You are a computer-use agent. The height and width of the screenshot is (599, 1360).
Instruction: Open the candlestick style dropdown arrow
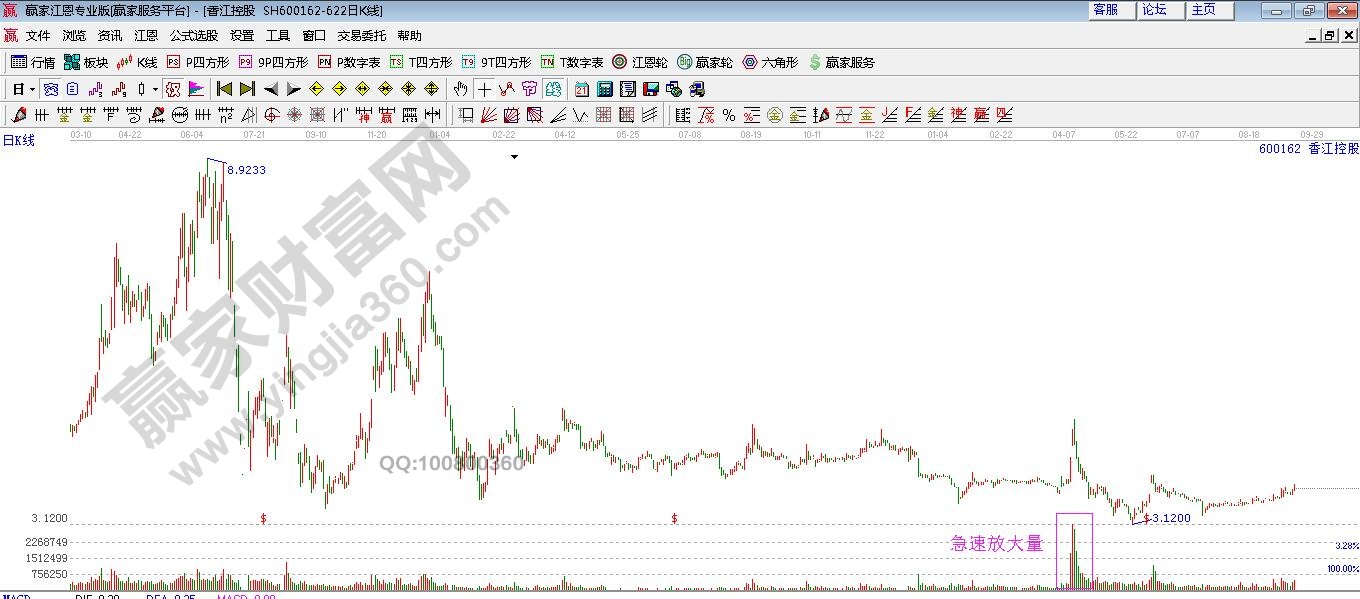click(x=155, y=89)
